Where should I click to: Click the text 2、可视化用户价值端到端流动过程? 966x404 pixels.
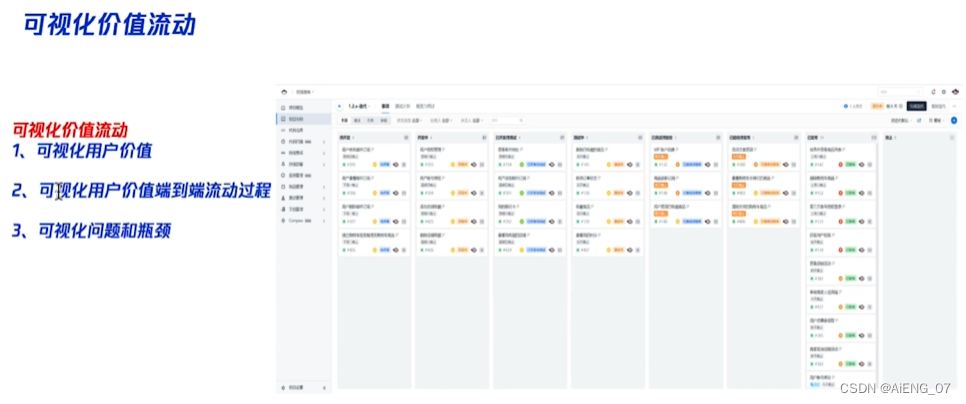[x=141, y=191]
